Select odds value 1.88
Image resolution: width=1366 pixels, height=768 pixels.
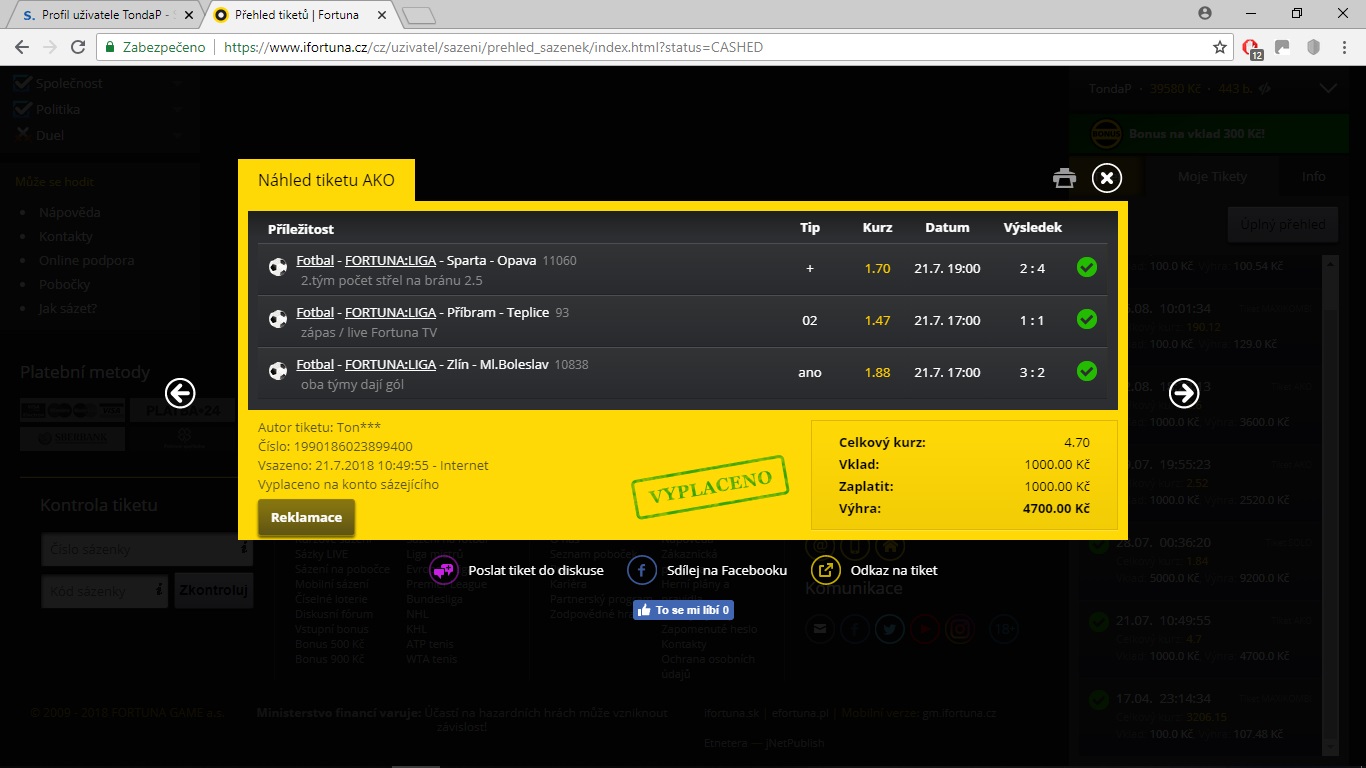(877, 372)
